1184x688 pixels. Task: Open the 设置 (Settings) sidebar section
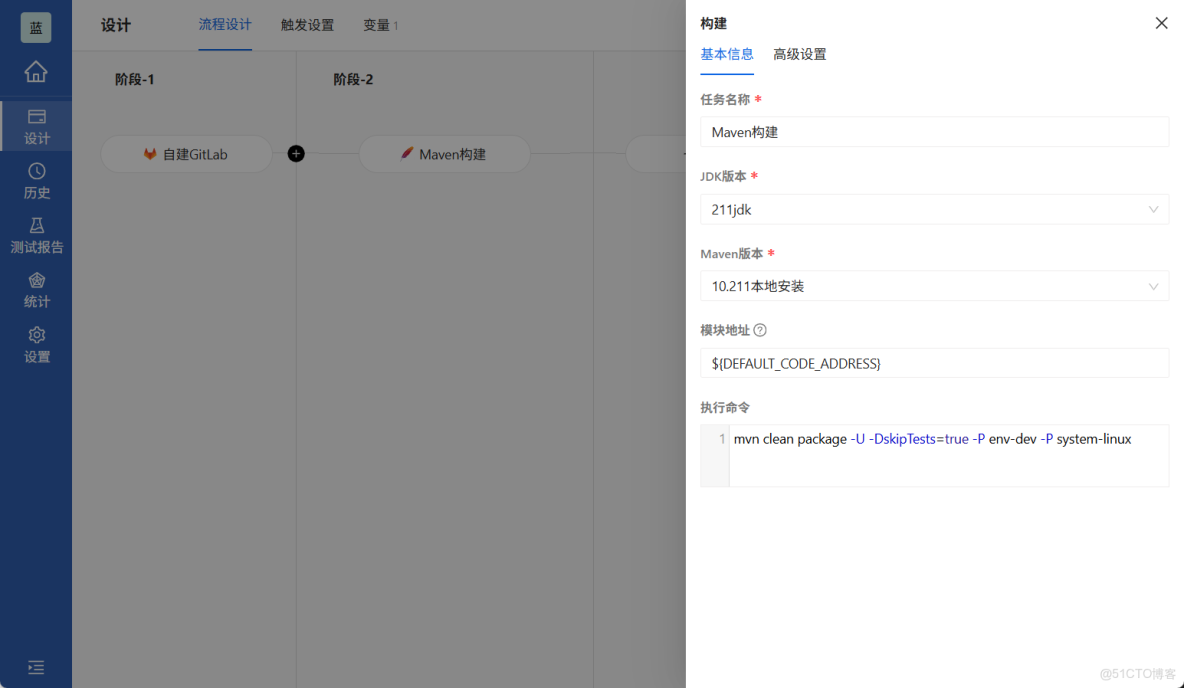click(x=36, y=345)
